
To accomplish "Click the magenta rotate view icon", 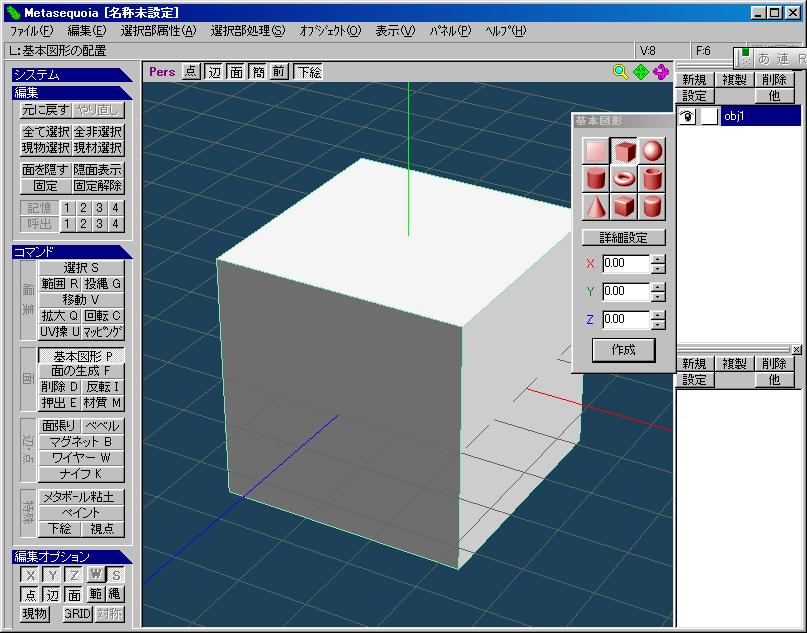I will (x=661, y=72).
